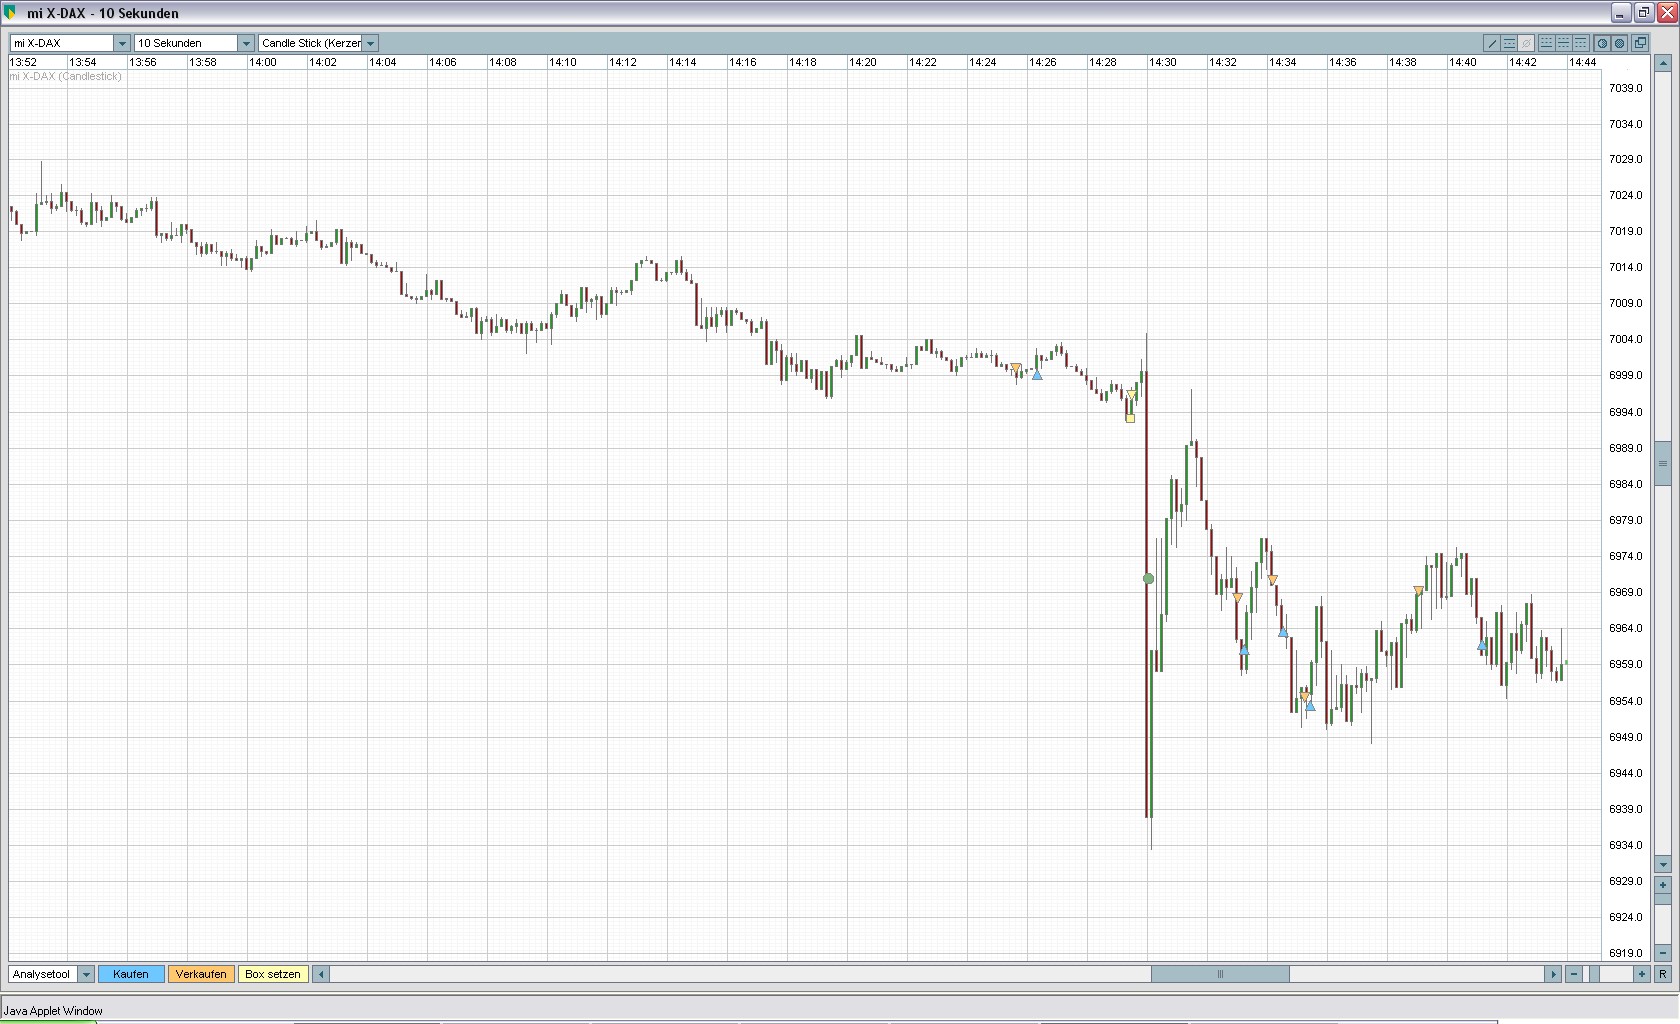Click the horizontal scroll left arrow
1680x1024 pixels.
[x=321, y=974]
